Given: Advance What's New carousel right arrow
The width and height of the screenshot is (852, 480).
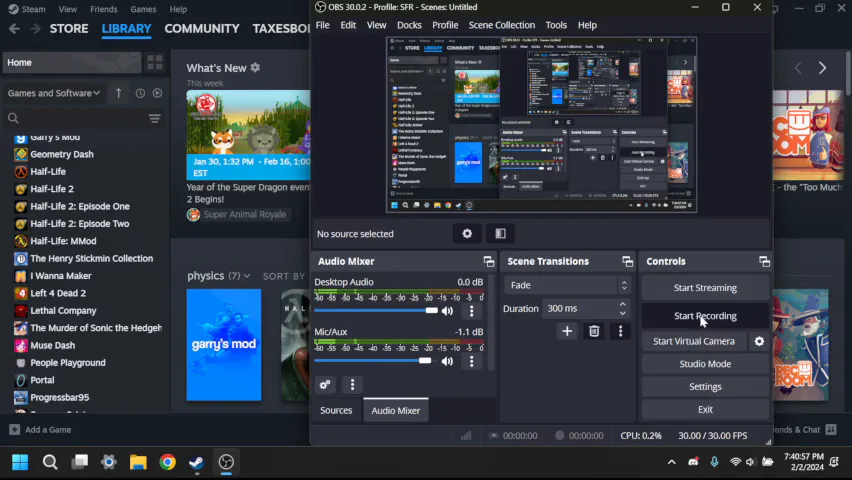Looking at the screenshot, I should tap(822, 68).
